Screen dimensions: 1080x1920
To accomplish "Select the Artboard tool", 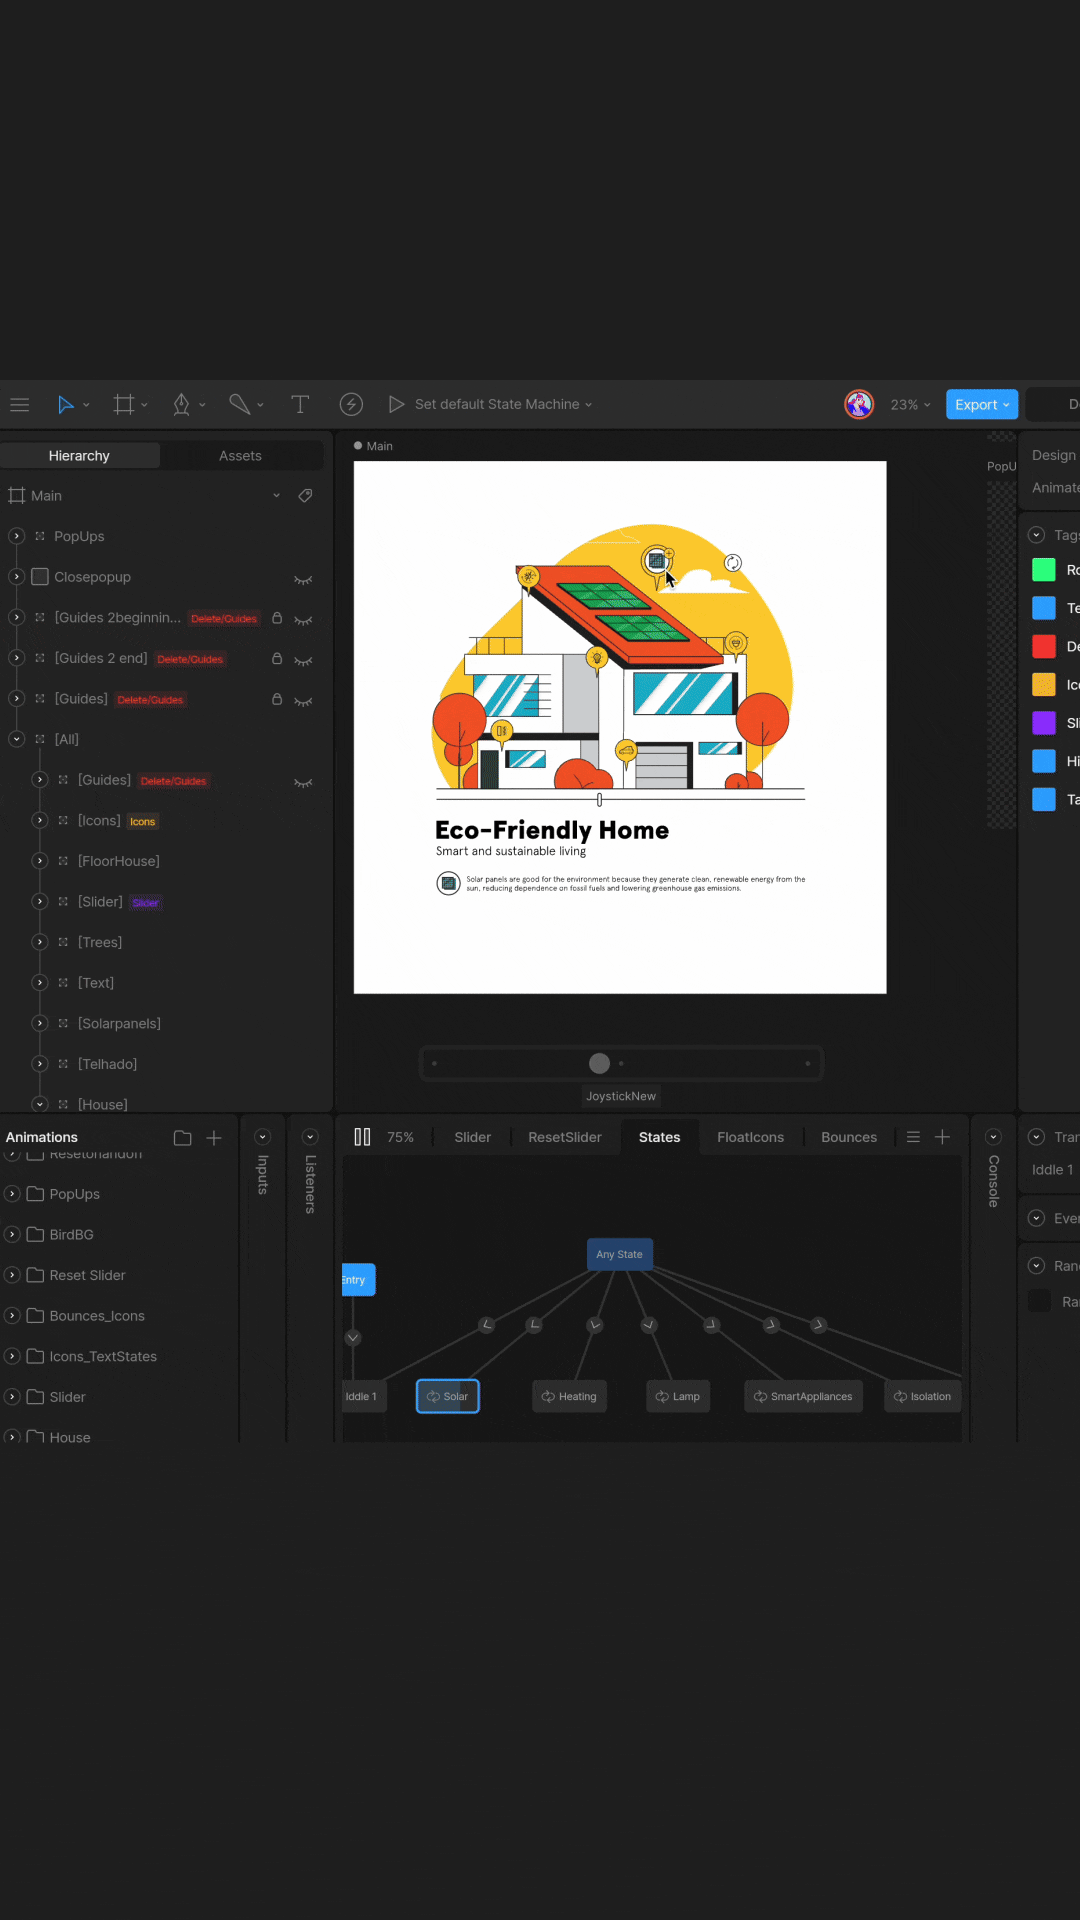I will 124,404.
